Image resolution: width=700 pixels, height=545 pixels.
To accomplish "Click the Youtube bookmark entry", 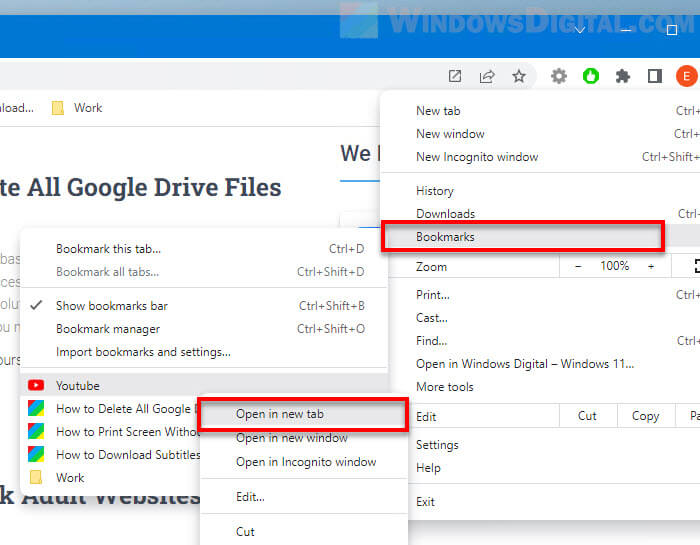I will coord(204,386).
